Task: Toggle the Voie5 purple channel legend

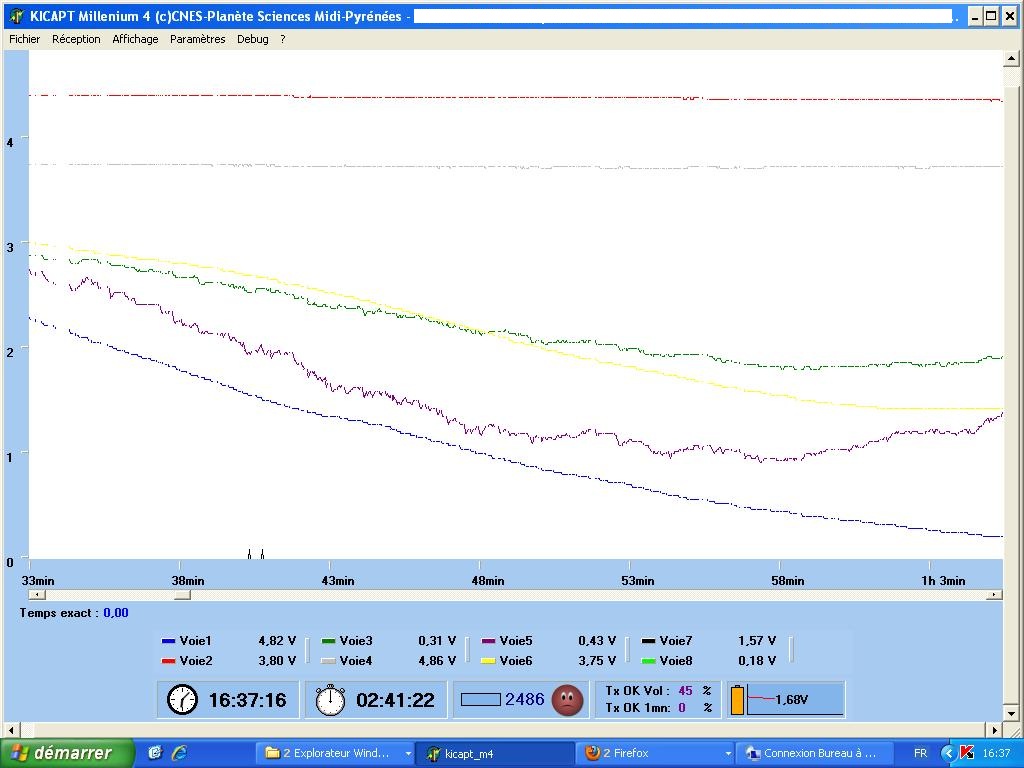Action: point(516,641)
